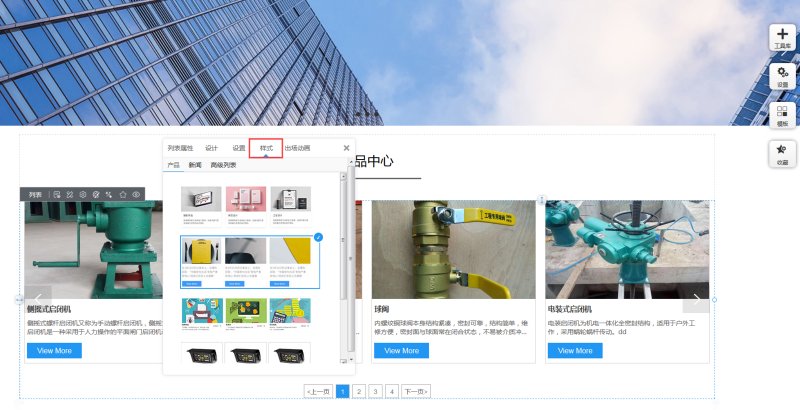Select the 高级列表 sub-tab
Viewport: 800px width, 410px height.
[x=223, y=165]
